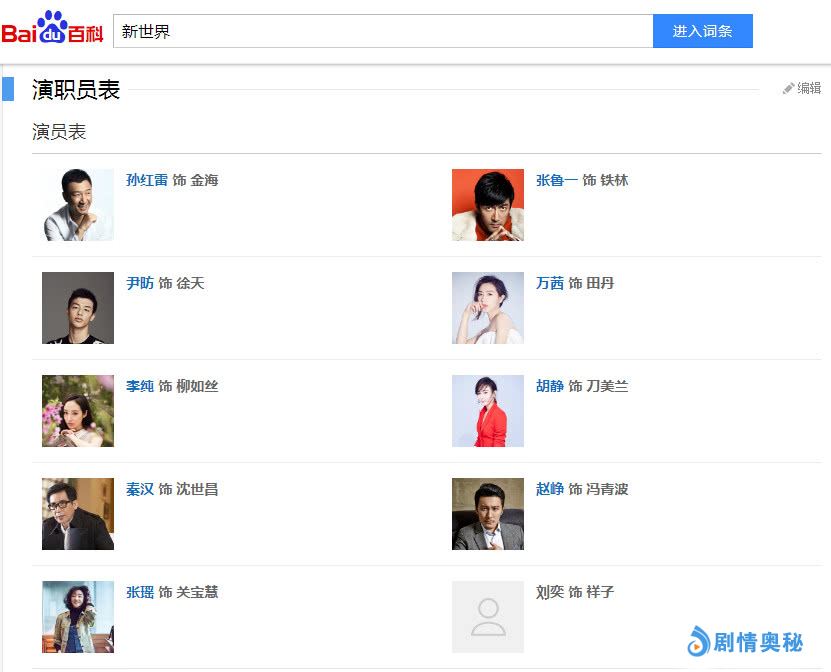Screen dimensions: 831x672
Task: Open the 孙红雷 actor link
Action: pos(146,181)
